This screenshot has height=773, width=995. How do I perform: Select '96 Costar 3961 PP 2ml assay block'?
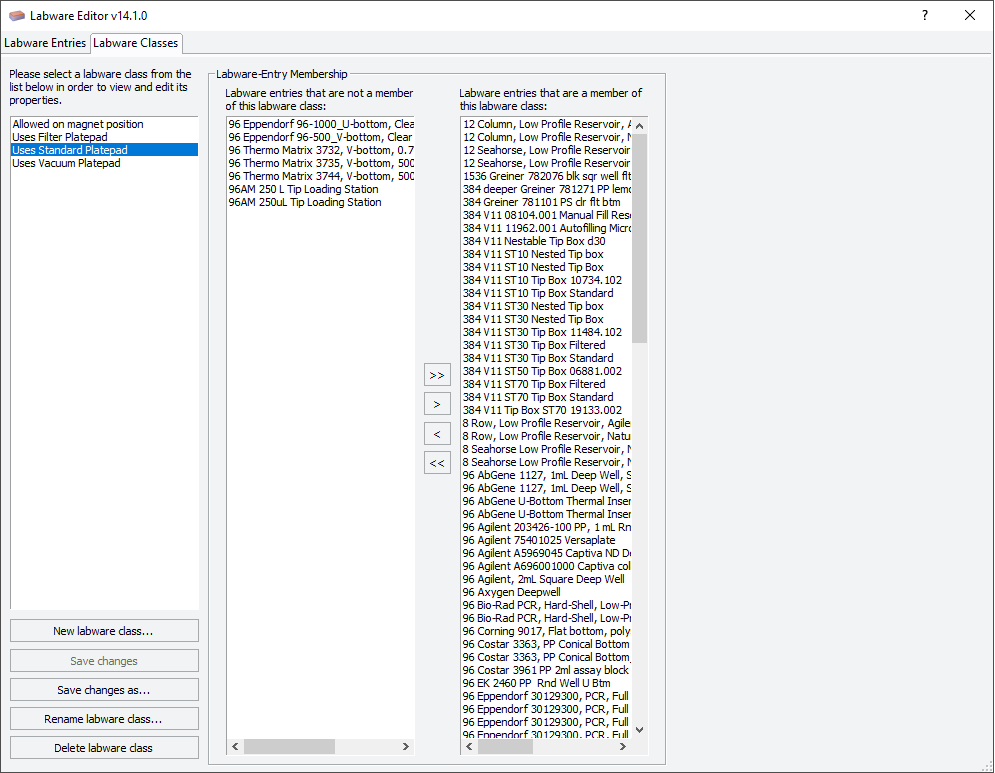click(x=546, y=670)
